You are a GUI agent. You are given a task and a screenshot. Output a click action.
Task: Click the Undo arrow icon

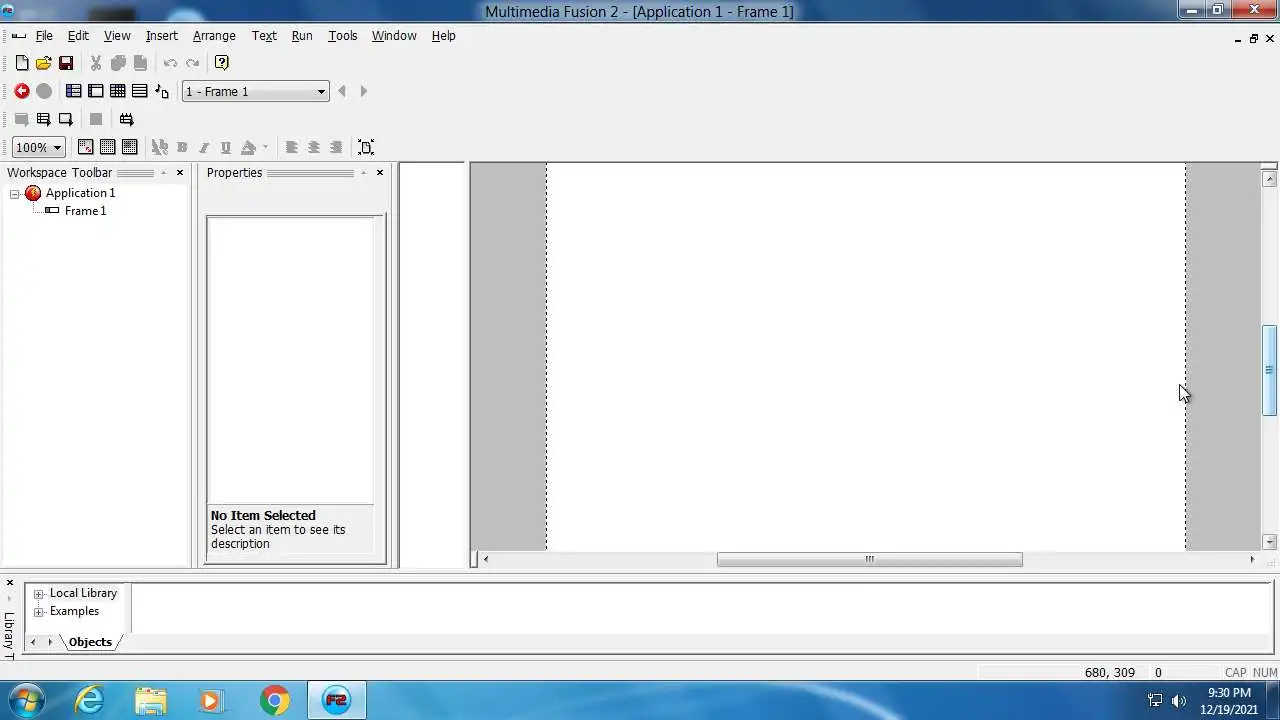170,63
